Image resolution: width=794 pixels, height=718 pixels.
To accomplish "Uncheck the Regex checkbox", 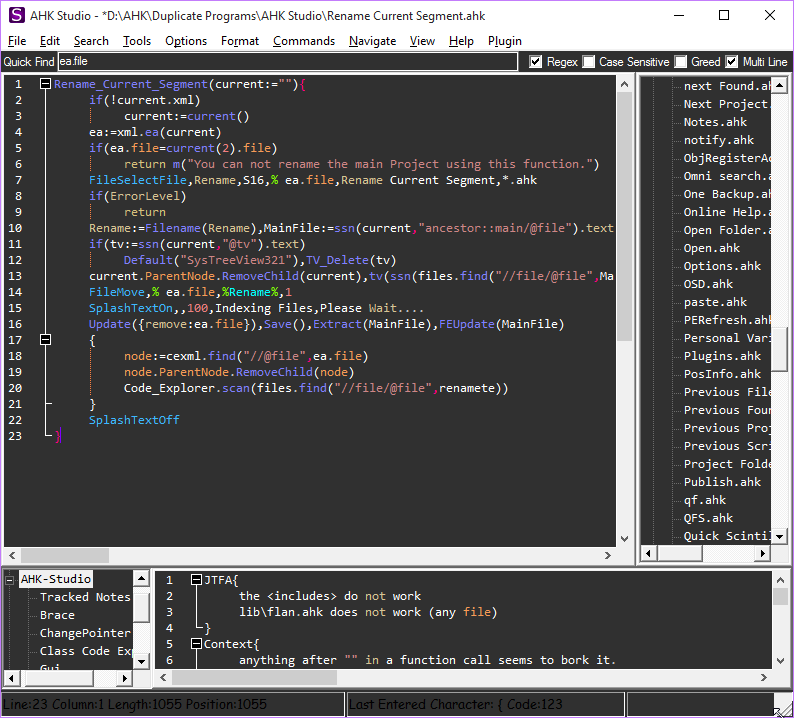I will [536, 62].
